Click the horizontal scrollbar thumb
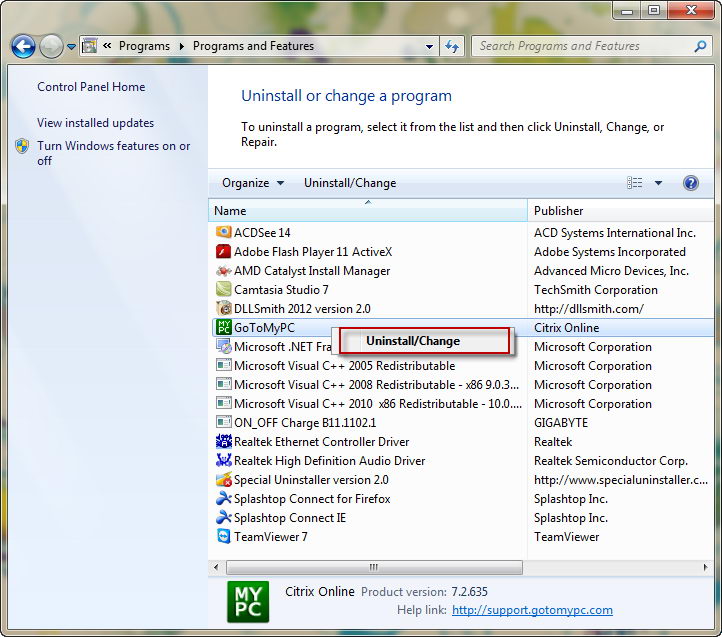 (x=374, y=567)
